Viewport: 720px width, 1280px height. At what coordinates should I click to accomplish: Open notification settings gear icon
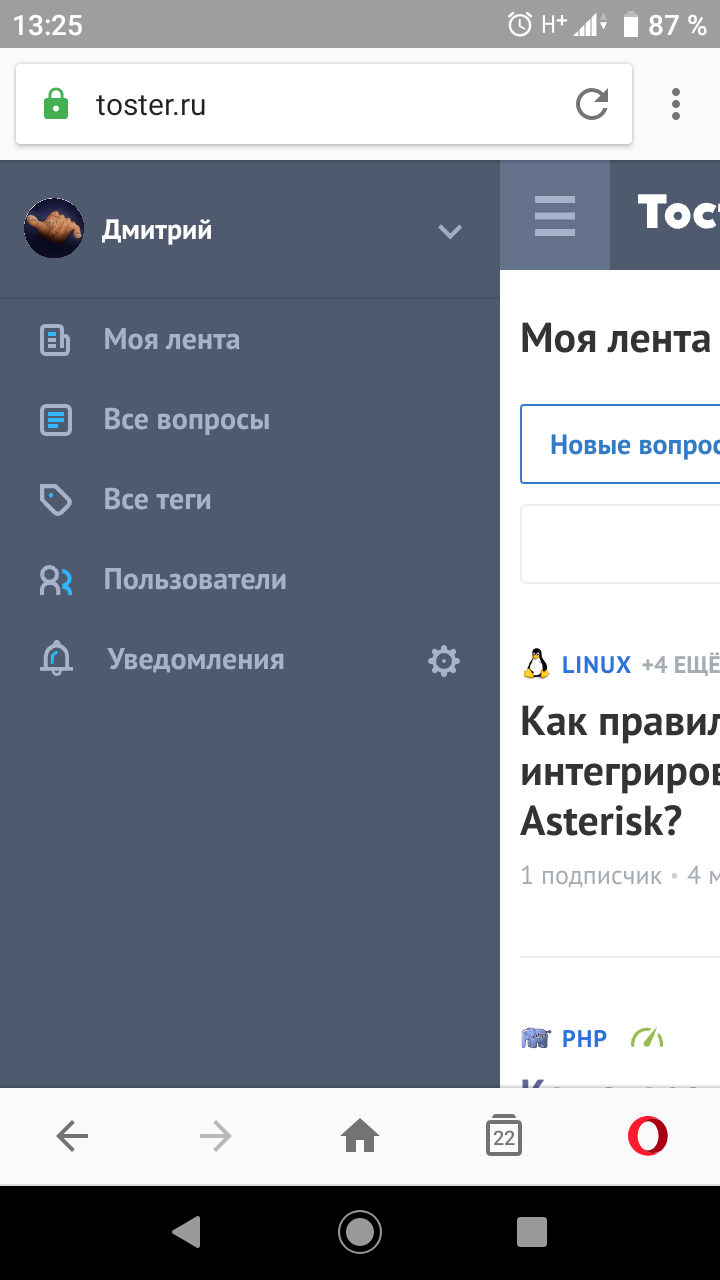click(x=443, y=660)
